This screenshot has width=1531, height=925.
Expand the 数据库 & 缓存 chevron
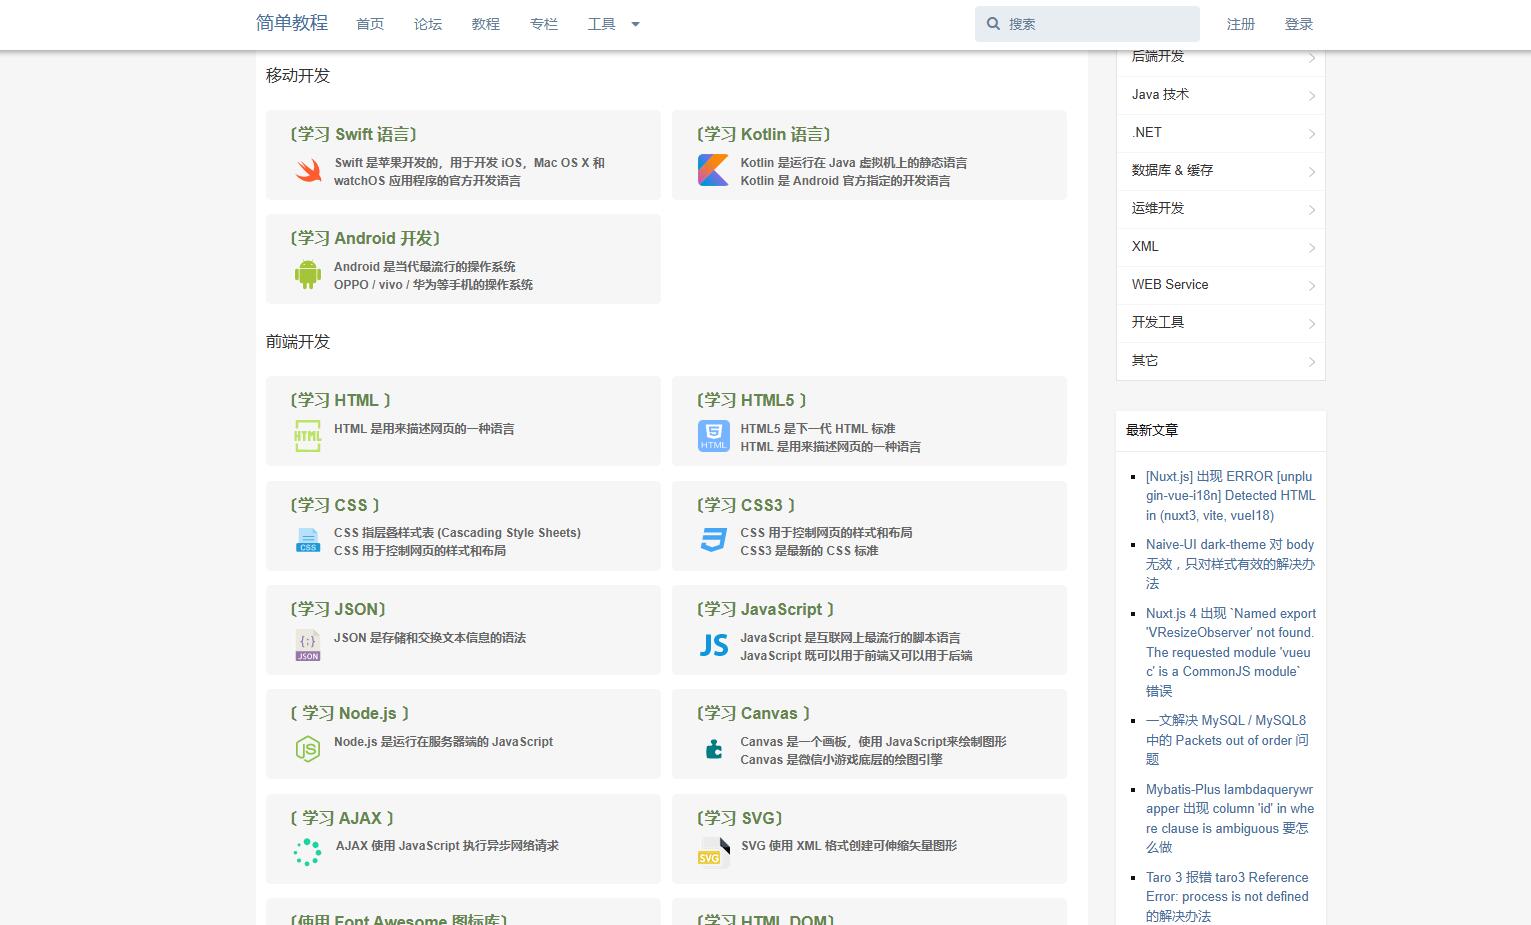[1311, 172]
